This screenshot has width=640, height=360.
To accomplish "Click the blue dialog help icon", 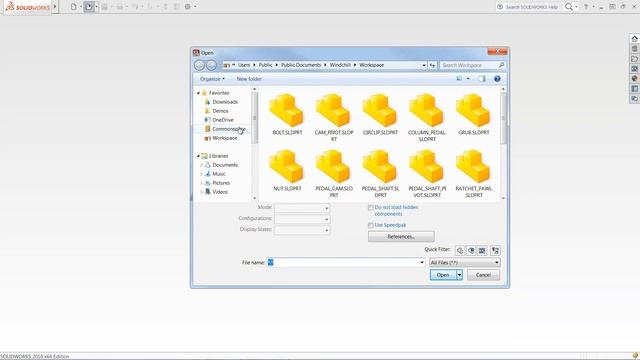I will tap(497, 79).
